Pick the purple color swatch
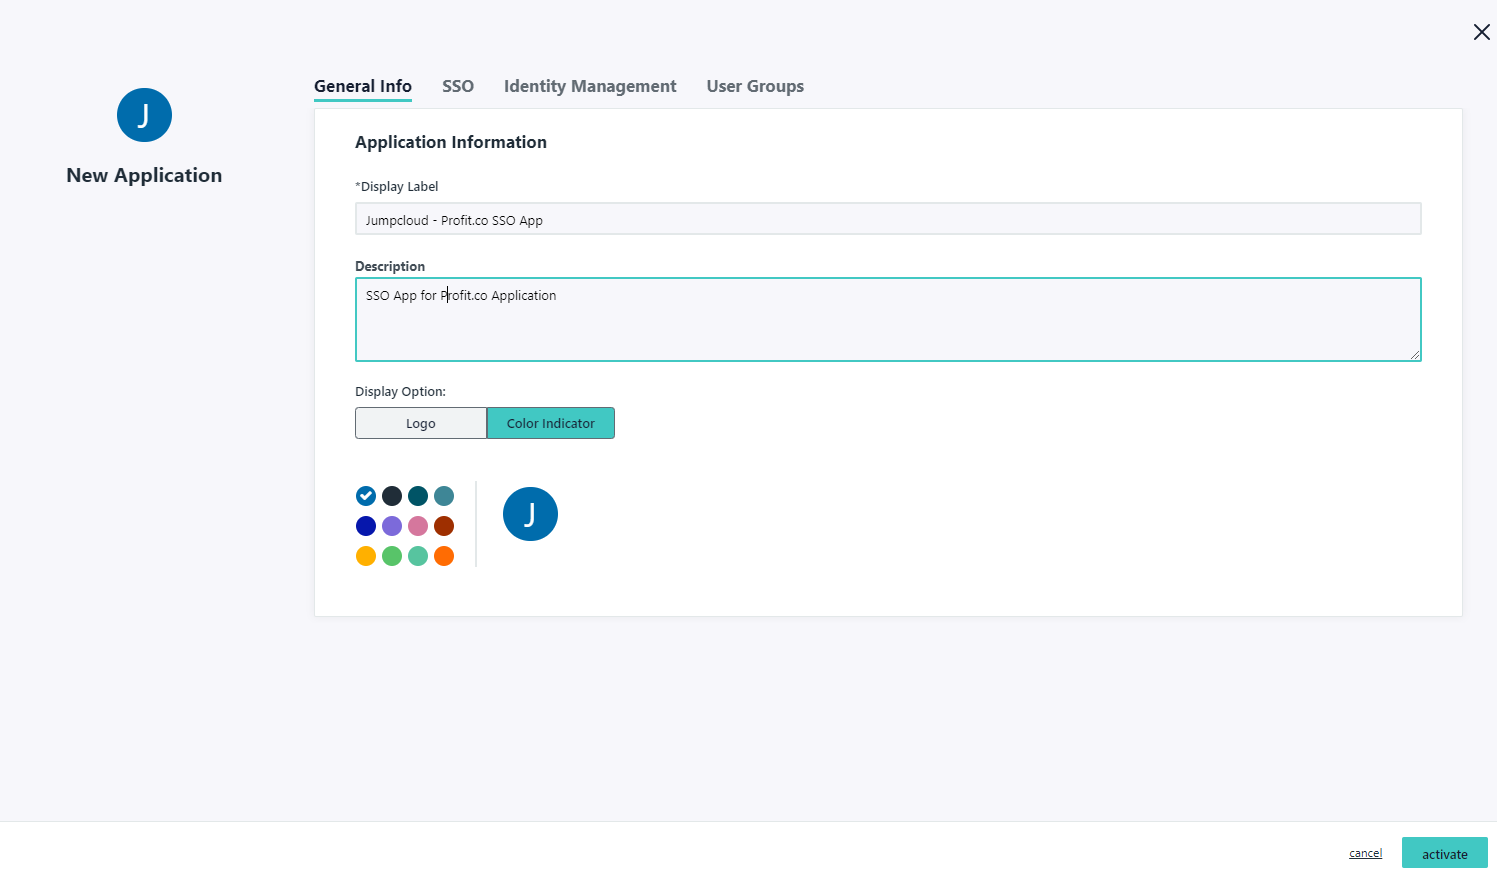 pos(392,526)
